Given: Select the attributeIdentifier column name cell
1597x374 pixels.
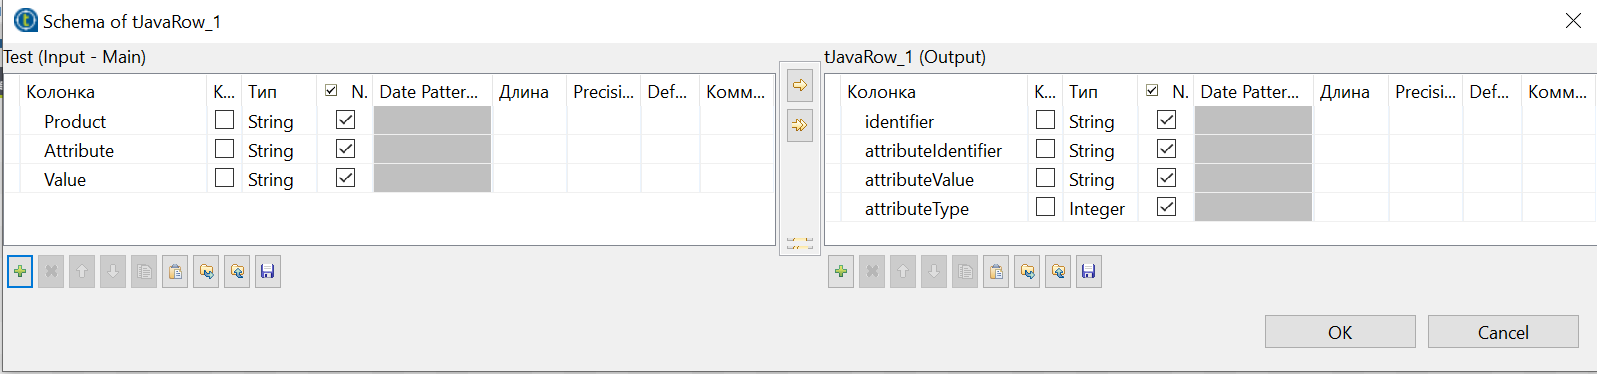Looking at the screenshot, I should pos(933,150).
